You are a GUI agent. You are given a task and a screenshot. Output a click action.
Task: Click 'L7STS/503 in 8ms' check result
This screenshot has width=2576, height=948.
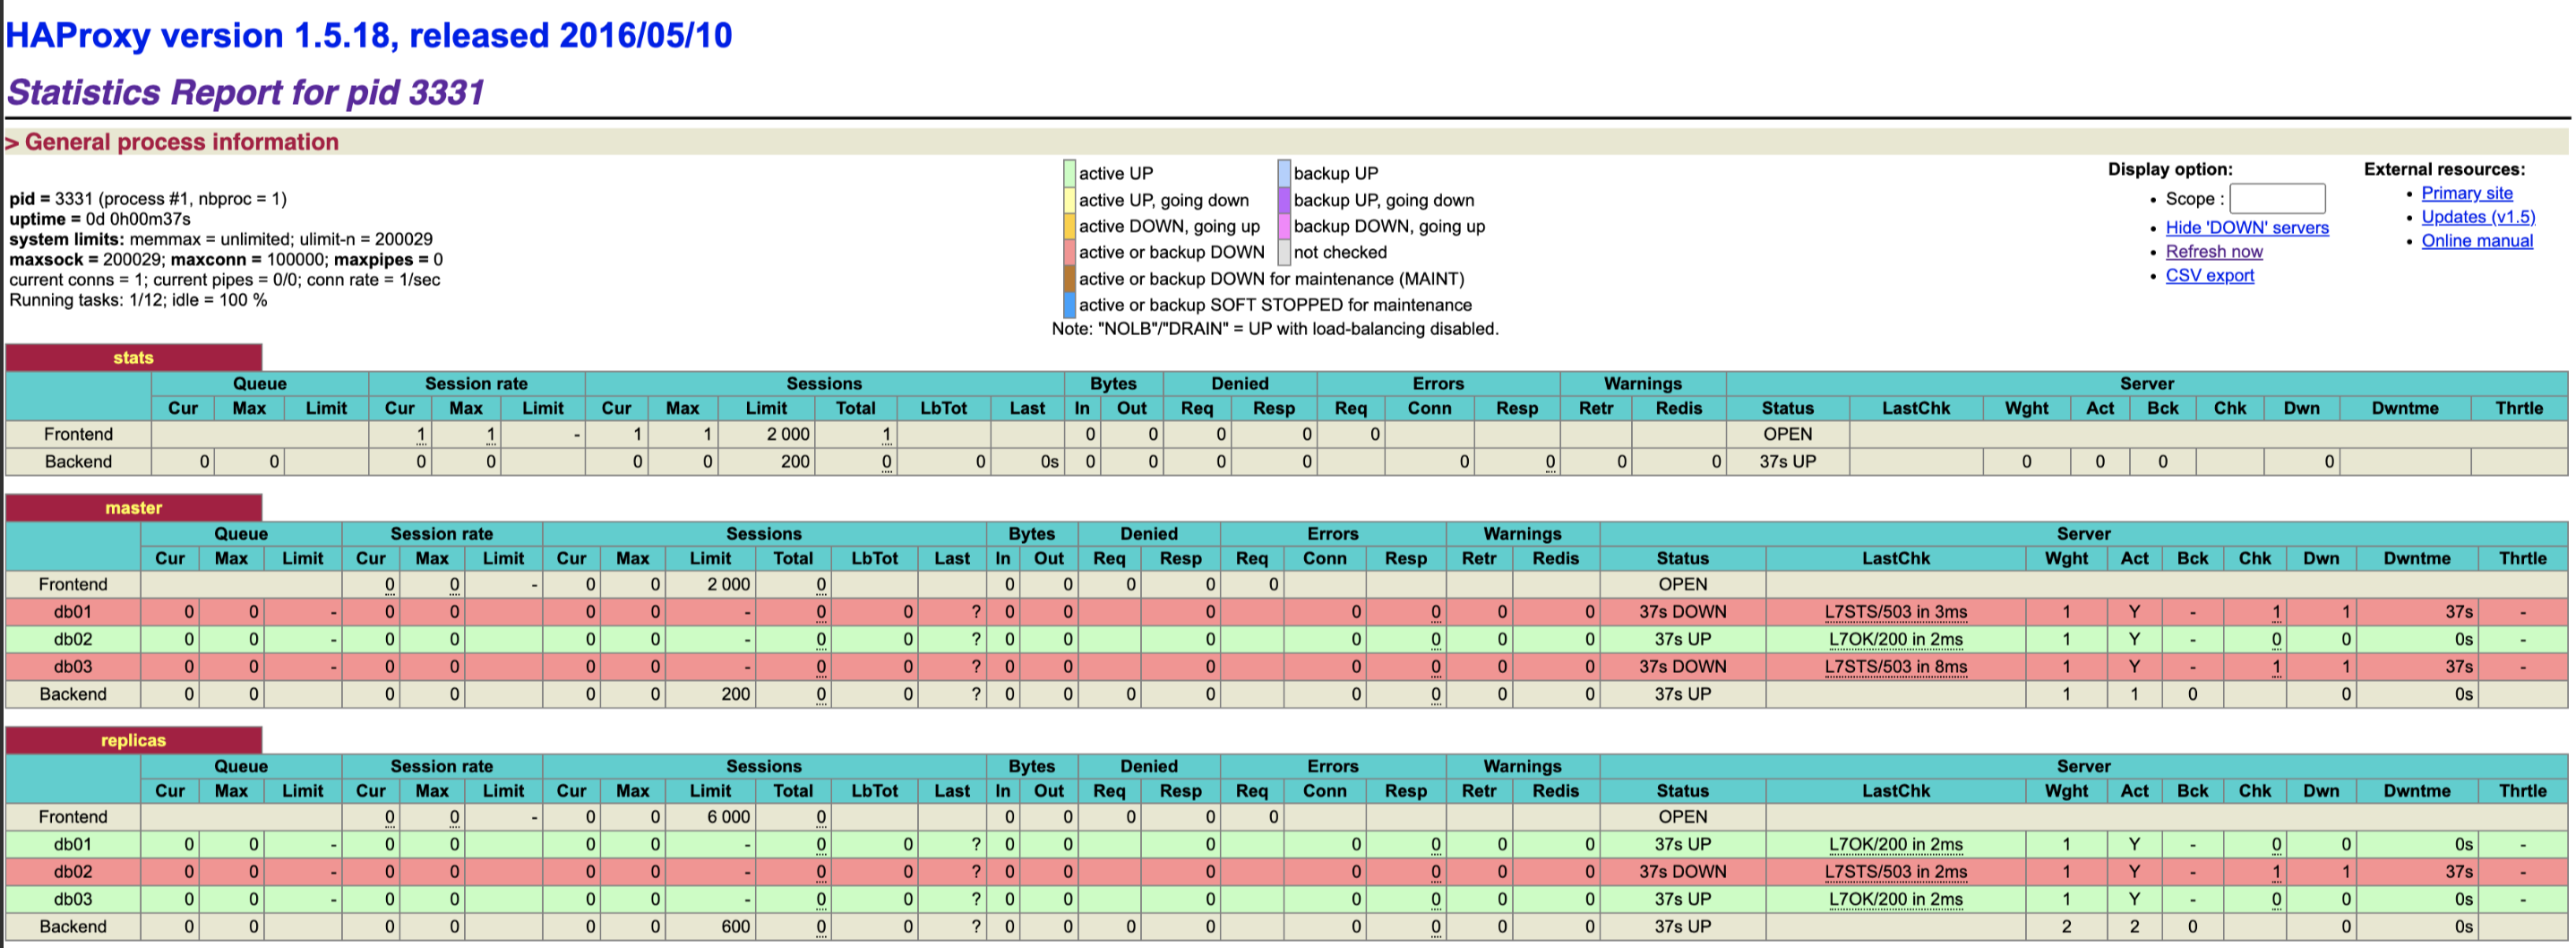(1895, 667)
